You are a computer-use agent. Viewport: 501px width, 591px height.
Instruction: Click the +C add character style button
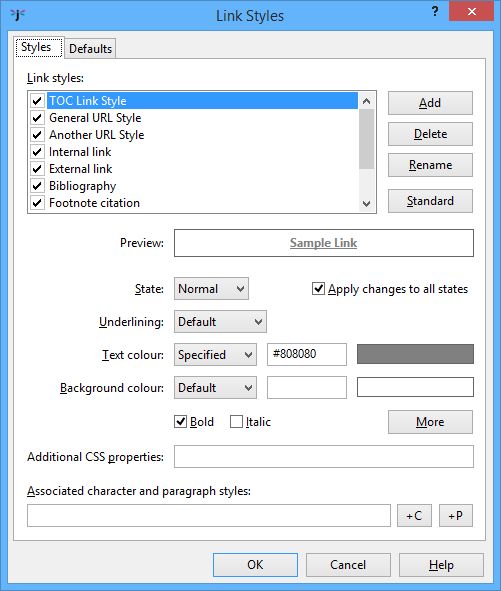click(414, 515)
